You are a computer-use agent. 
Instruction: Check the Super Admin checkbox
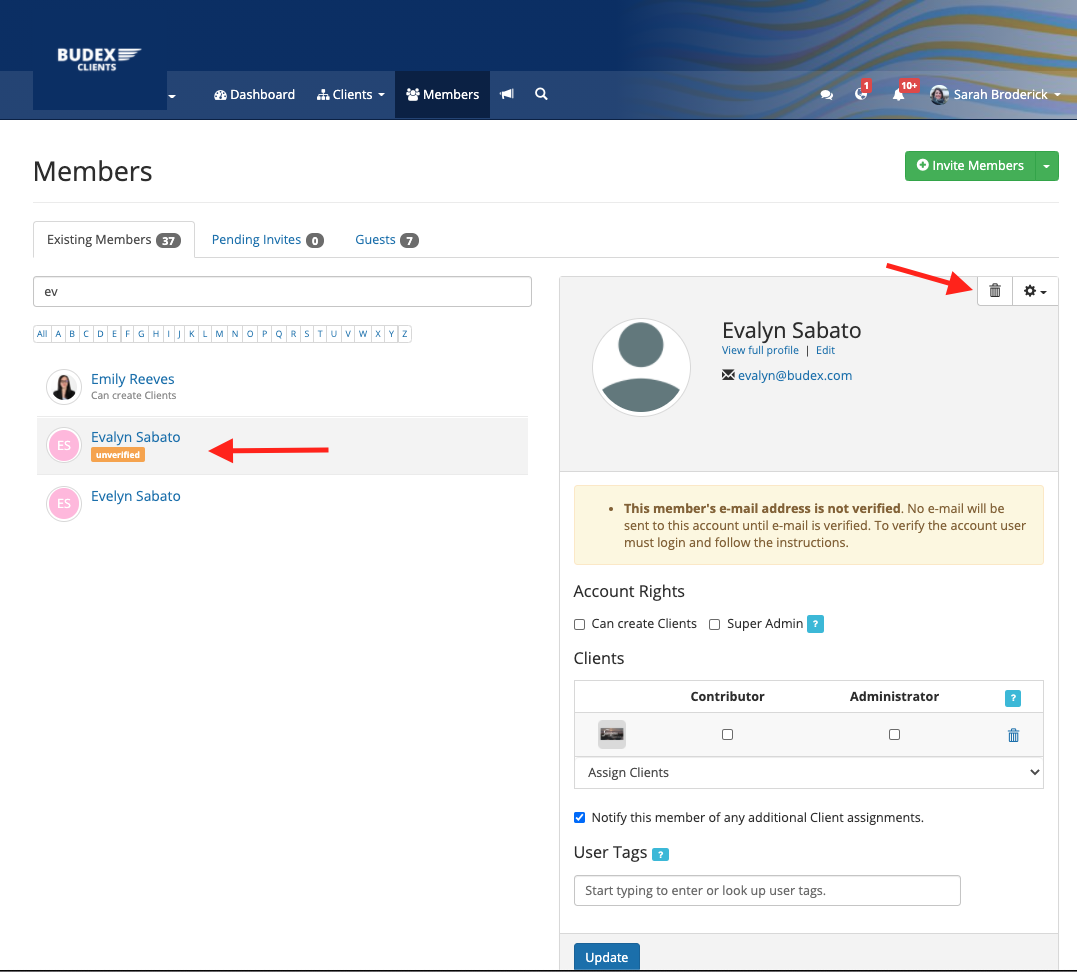pos(714,623)
